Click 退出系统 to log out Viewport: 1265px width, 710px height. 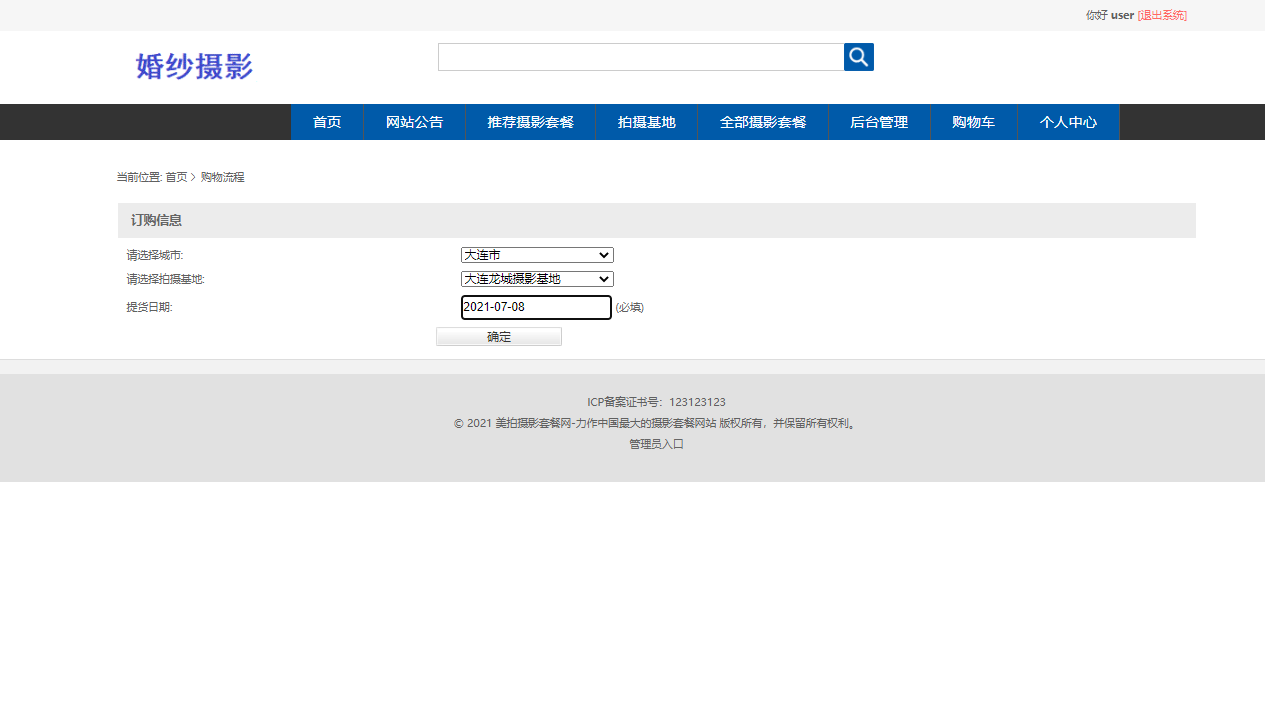tap(1162, 15)
